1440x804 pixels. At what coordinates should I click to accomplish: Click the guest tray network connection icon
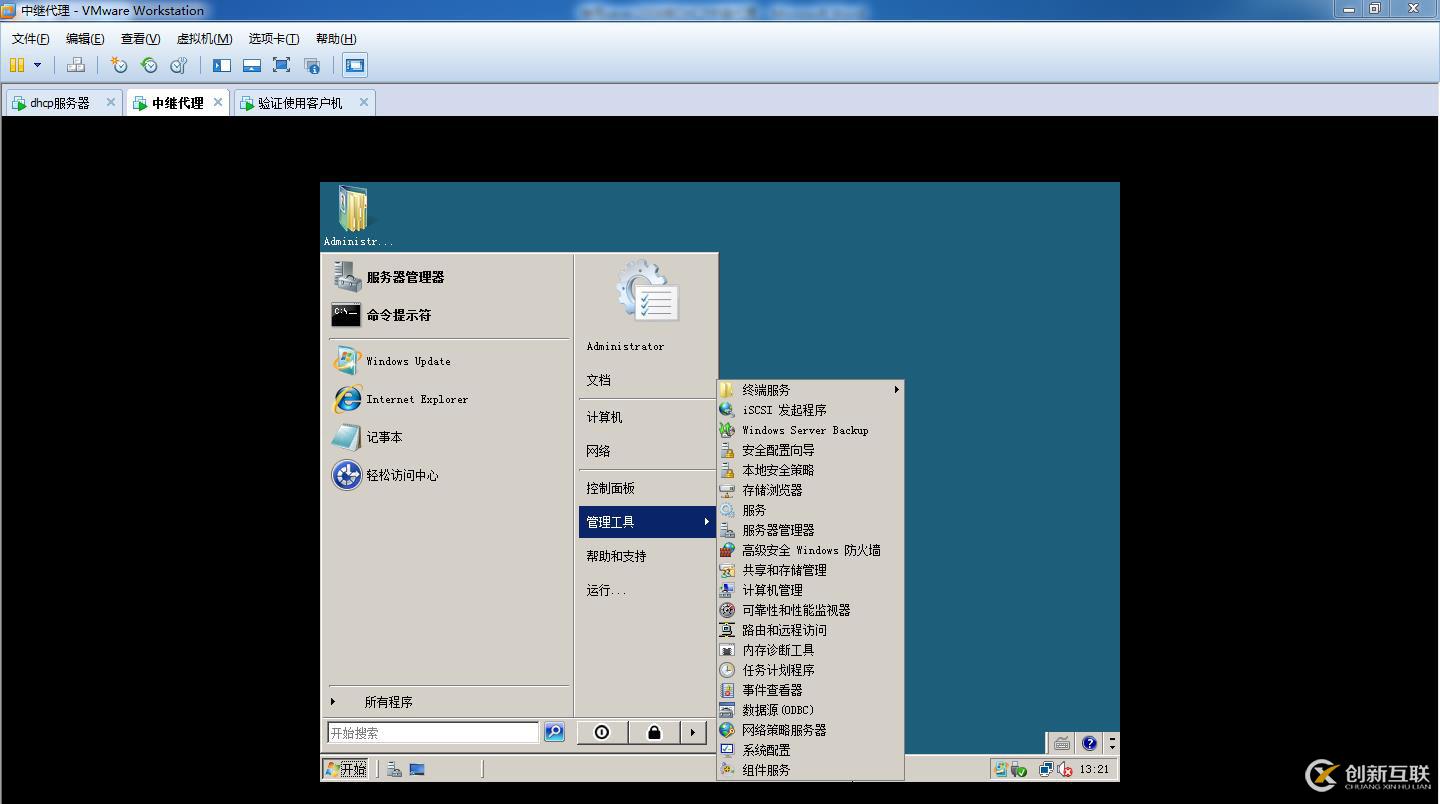pyautogui.click(x=1046, y=769)
